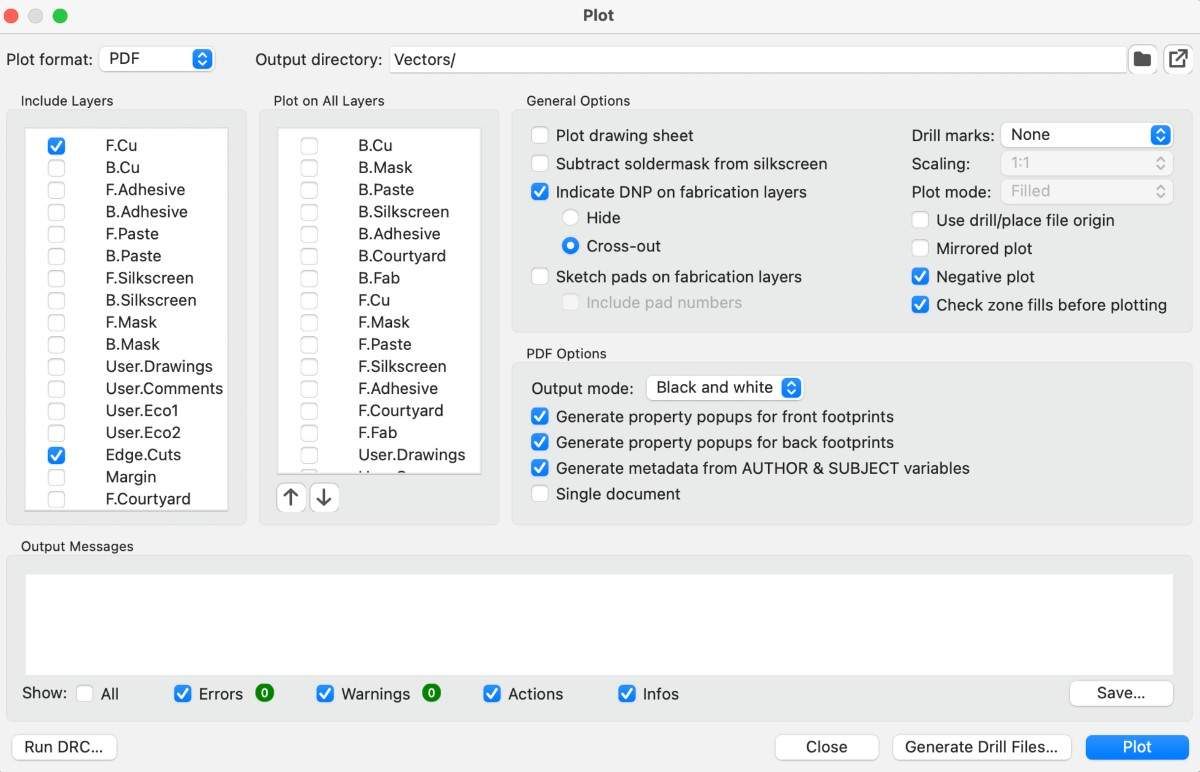
Task: Enable Mirrored plot checkbox
Action: (920, 248)
